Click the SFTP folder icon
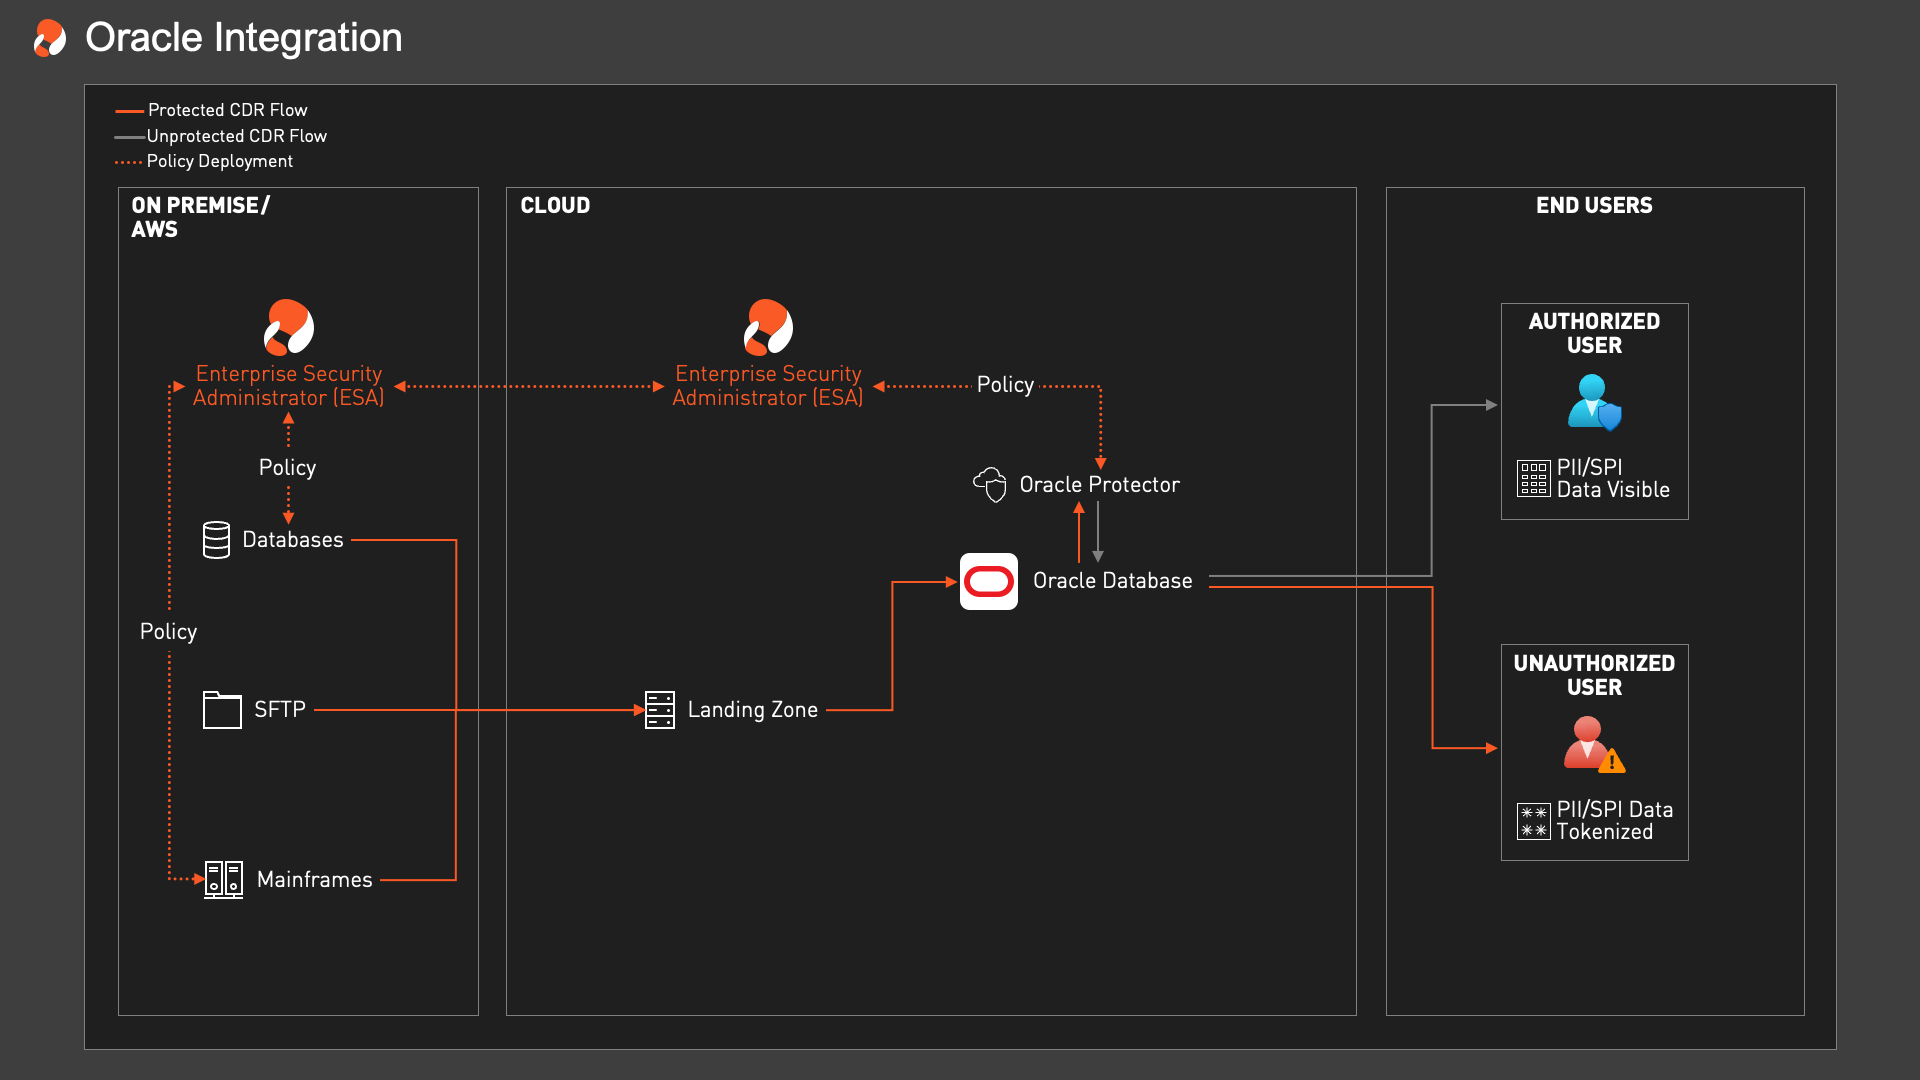Screen dimensions: 1920x1080 click(222, 710)
